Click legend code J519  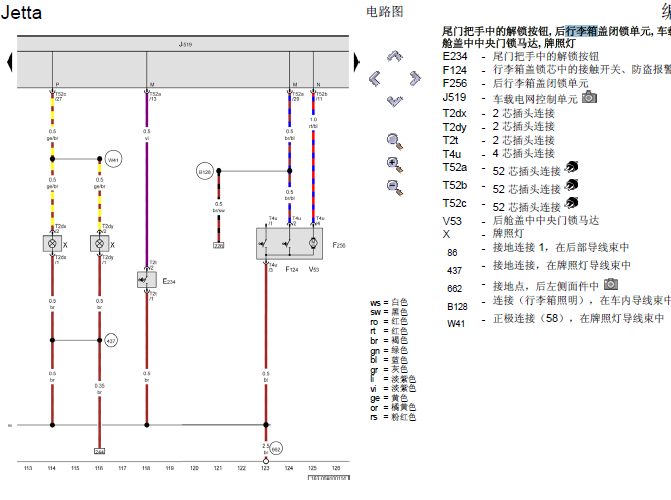[454, 97]
